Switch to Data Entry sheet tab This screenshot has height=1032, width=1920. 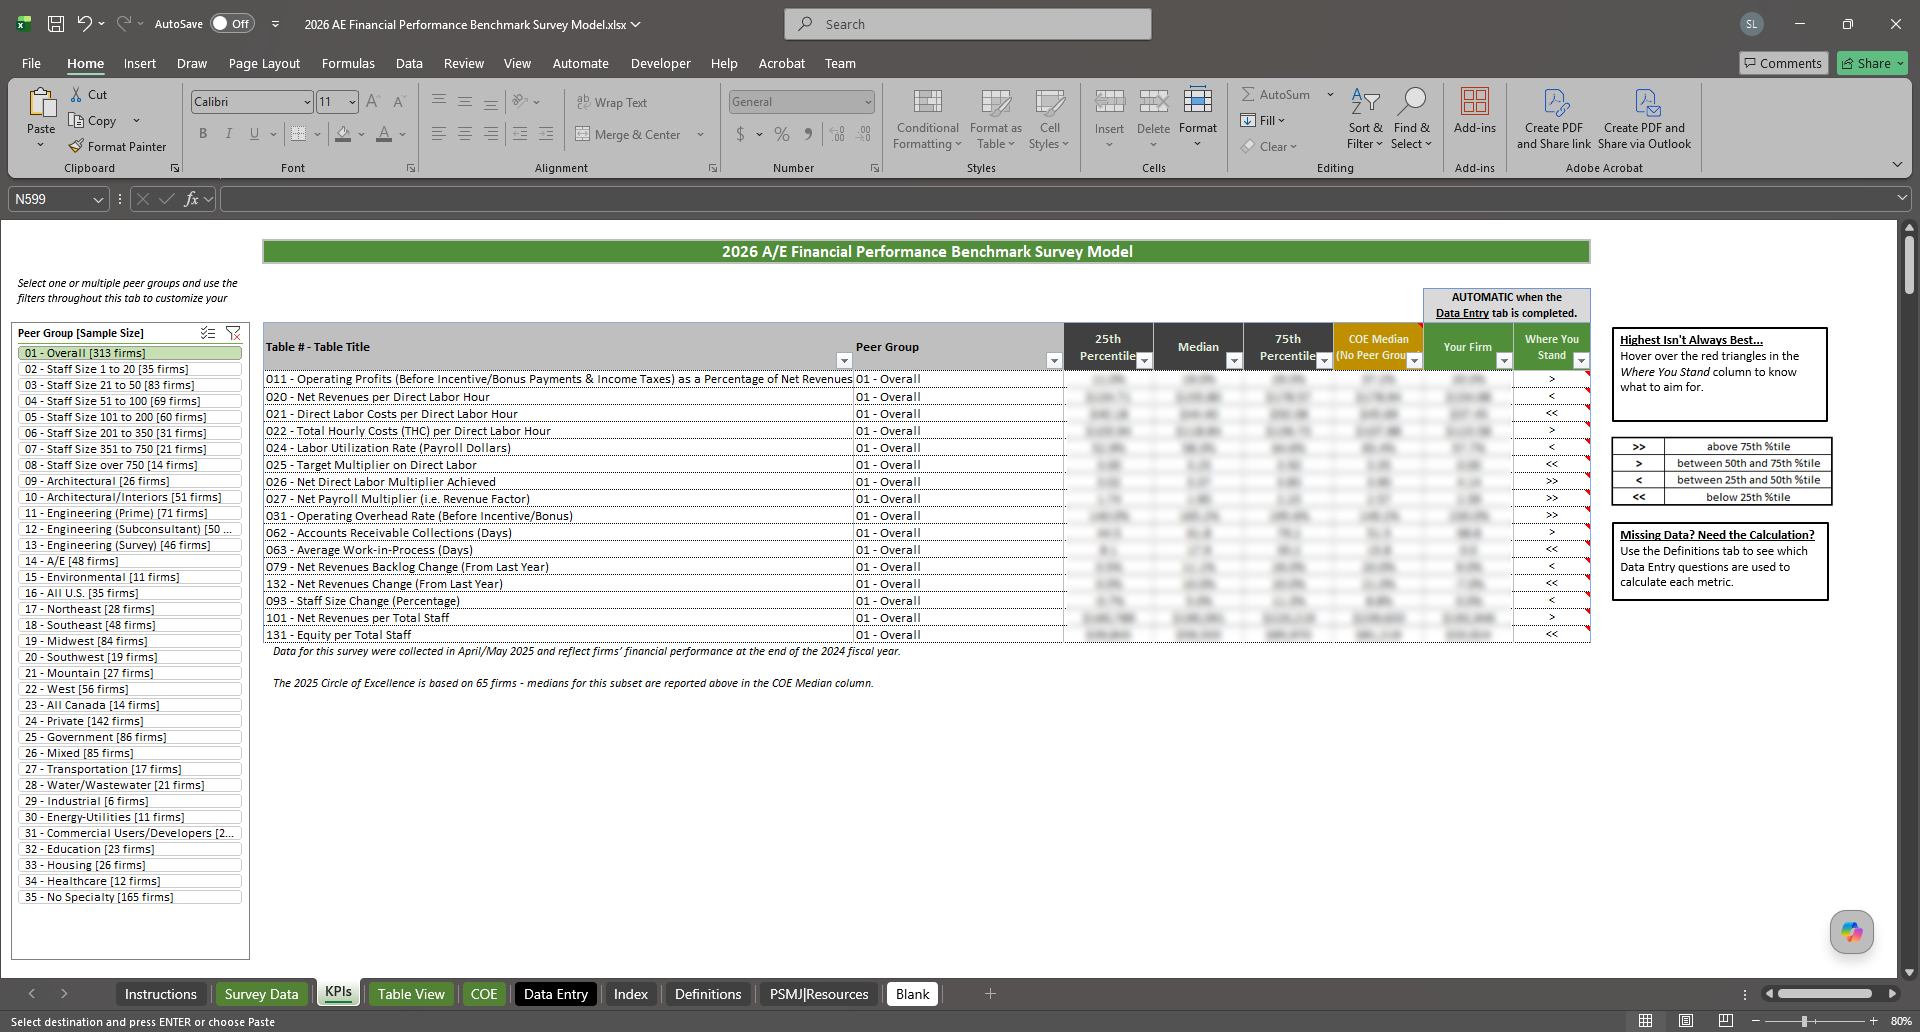[555, 994]
